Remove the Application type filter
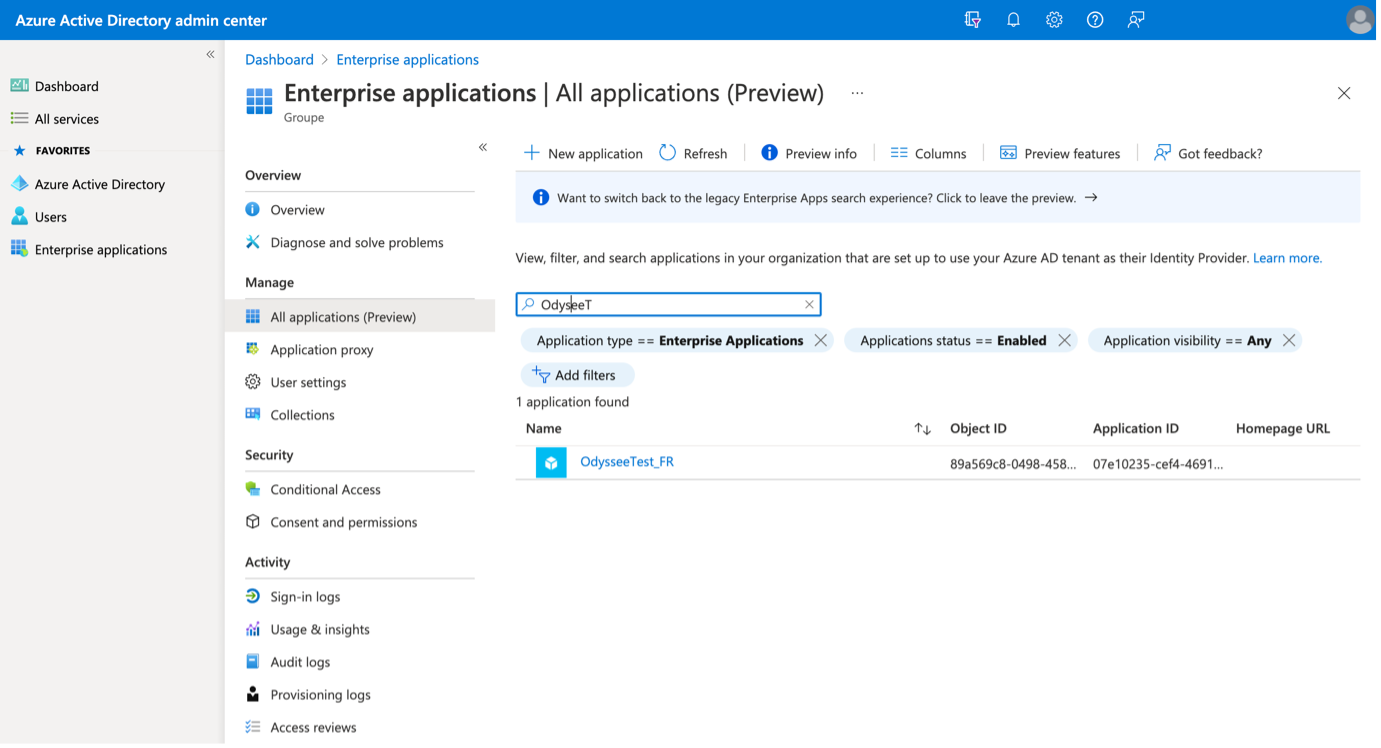1381x748 pixels. tap(821, 341)
